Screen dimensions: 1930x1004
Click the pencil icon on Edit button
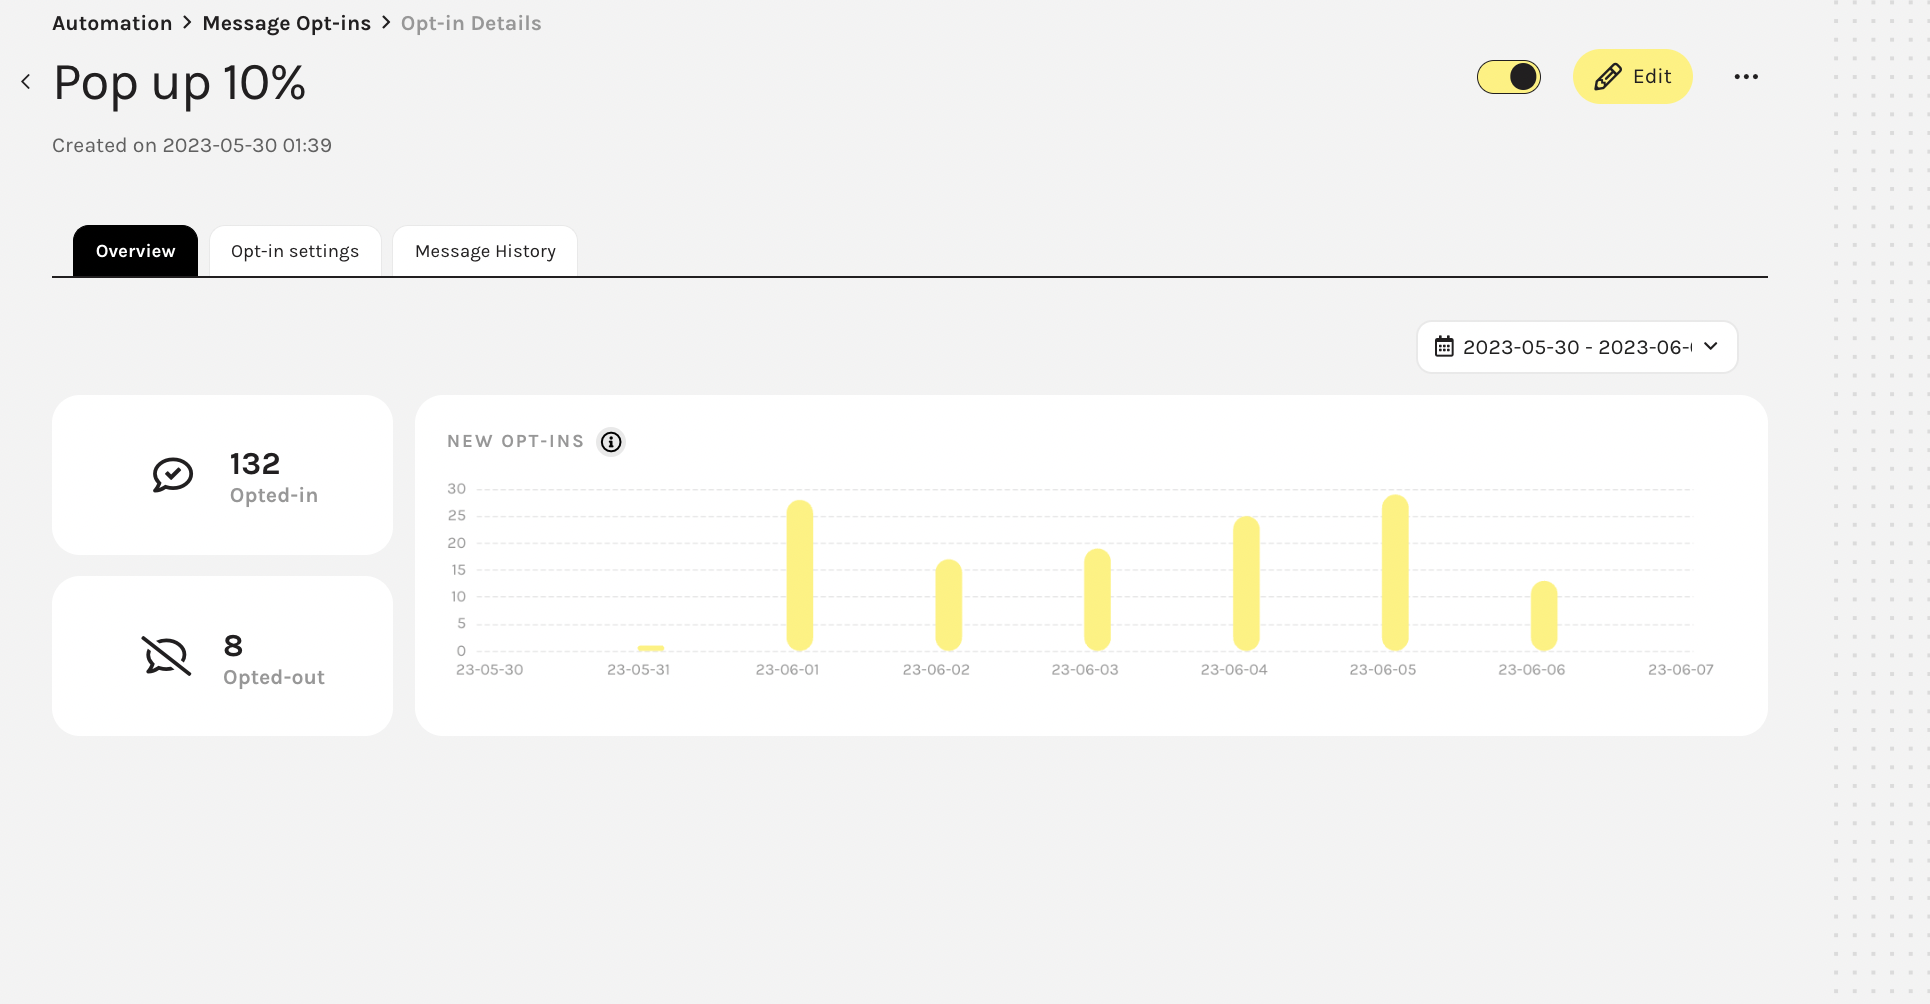click(1608, 77)
